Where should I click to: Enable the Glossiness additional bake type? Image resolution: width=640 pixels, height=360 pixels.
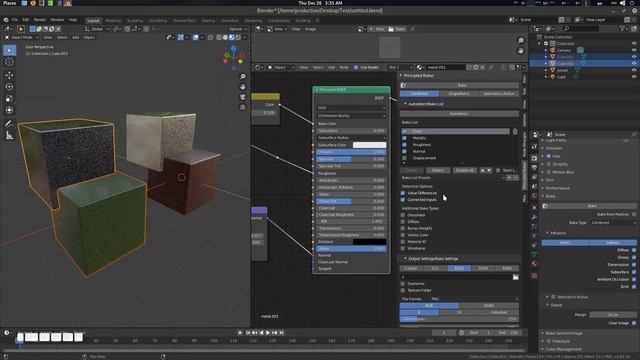point(403,215)
